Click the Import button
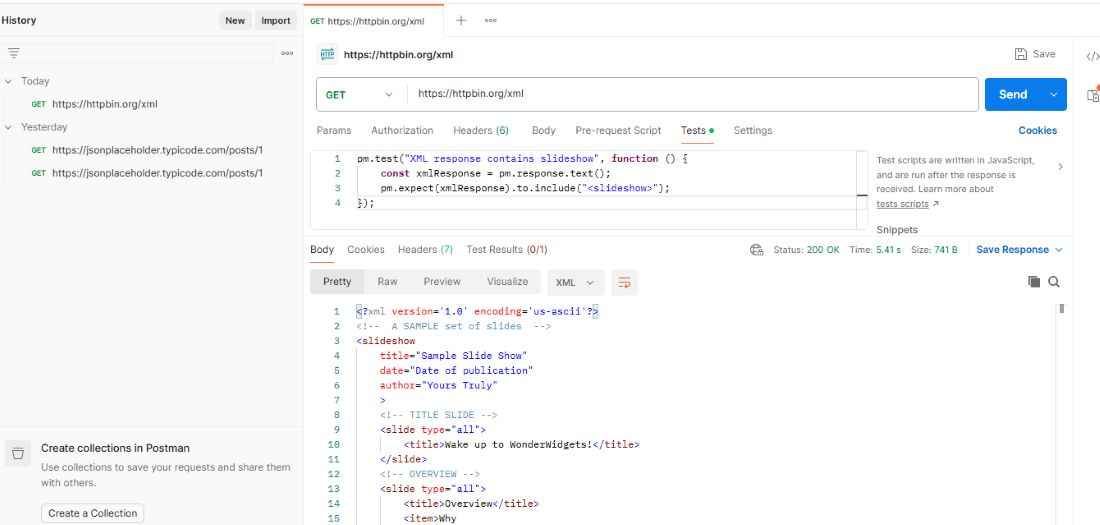This screenshot has height=525, width=1100. (276, 20)
